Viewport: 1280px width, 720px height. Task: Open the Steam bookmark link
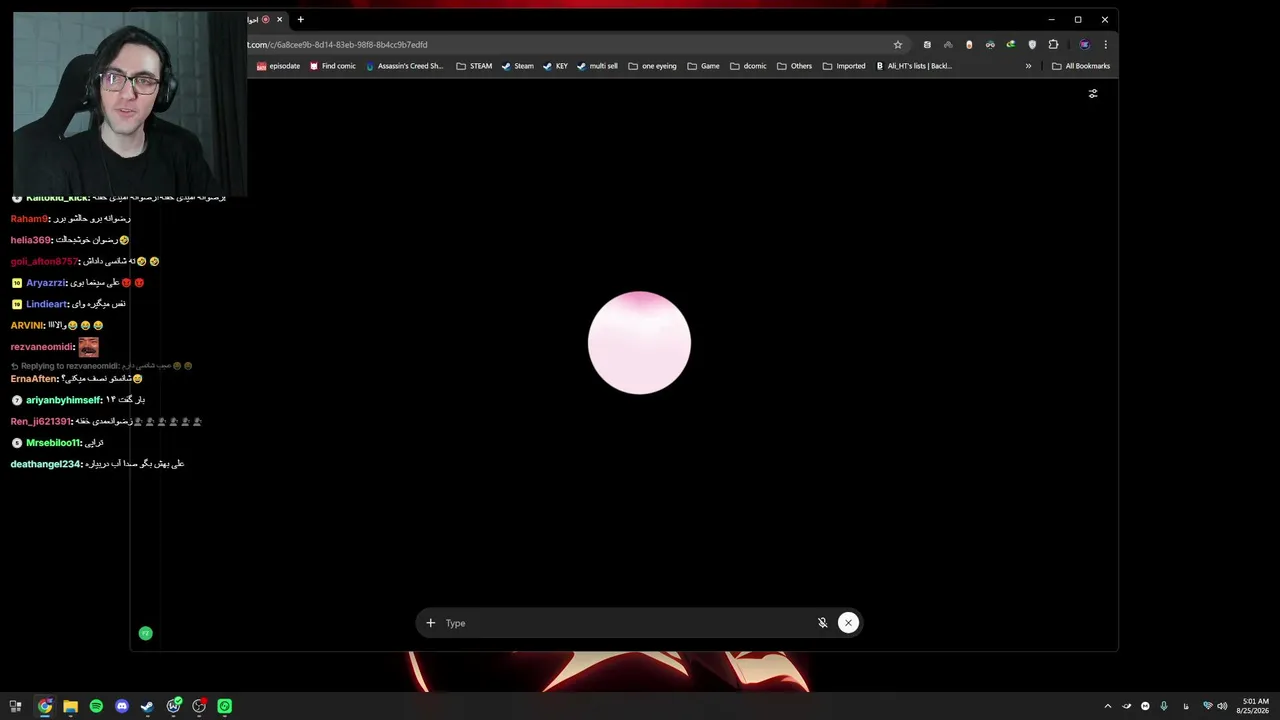click(x=517, y=66)
